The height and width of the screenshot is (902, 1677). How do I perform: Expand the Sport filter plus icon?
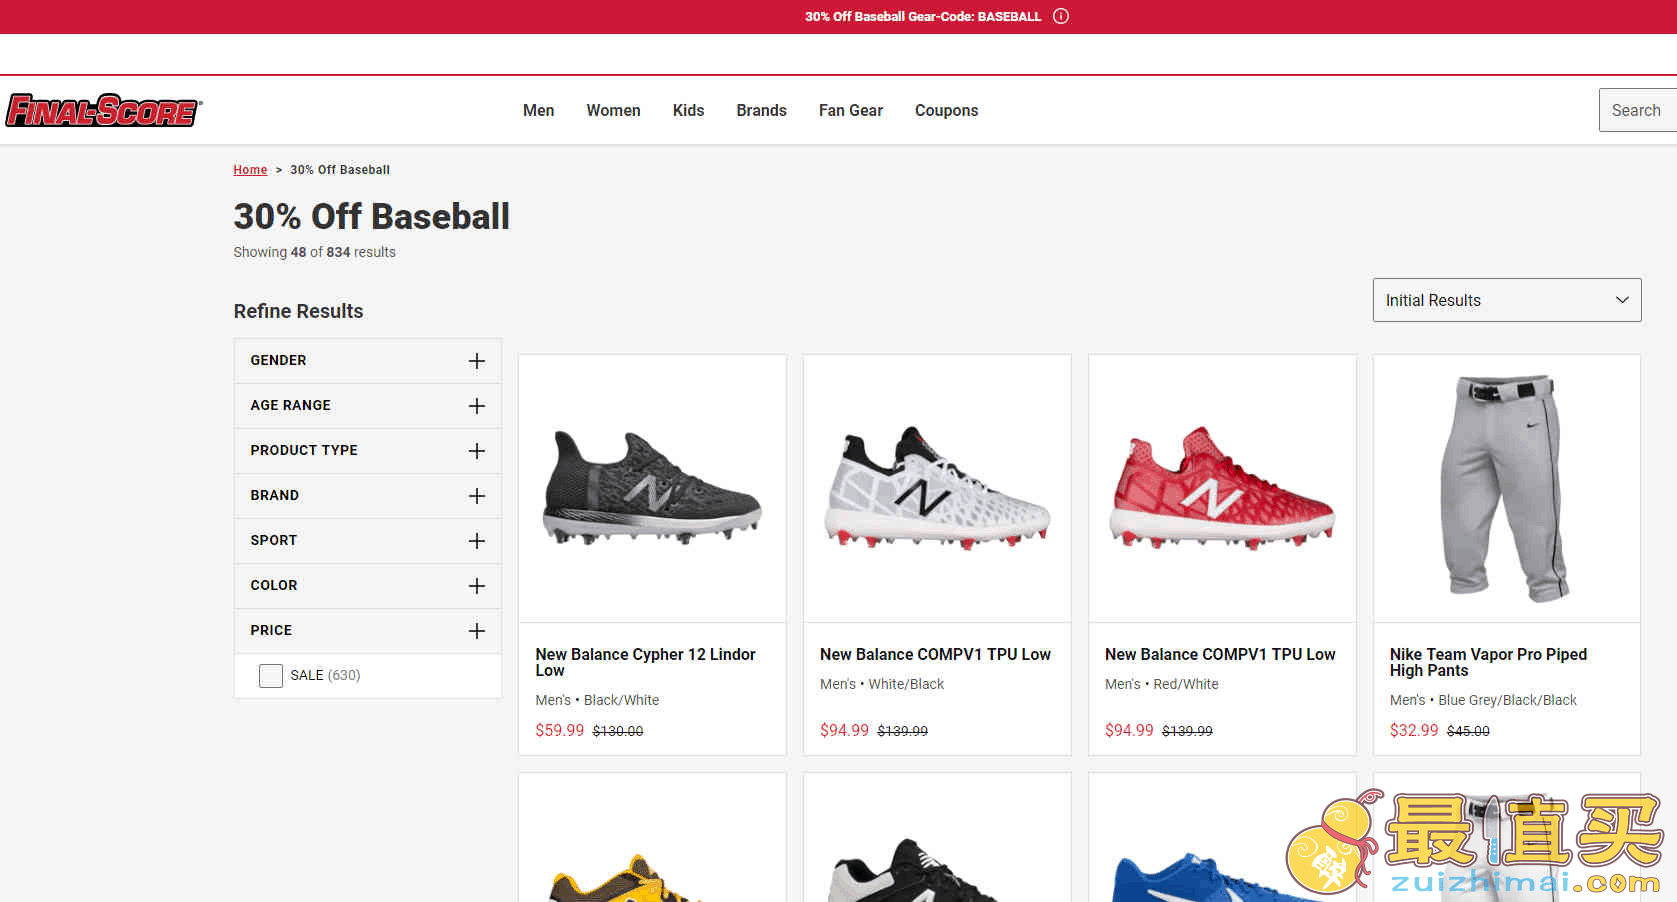[477, 541]
